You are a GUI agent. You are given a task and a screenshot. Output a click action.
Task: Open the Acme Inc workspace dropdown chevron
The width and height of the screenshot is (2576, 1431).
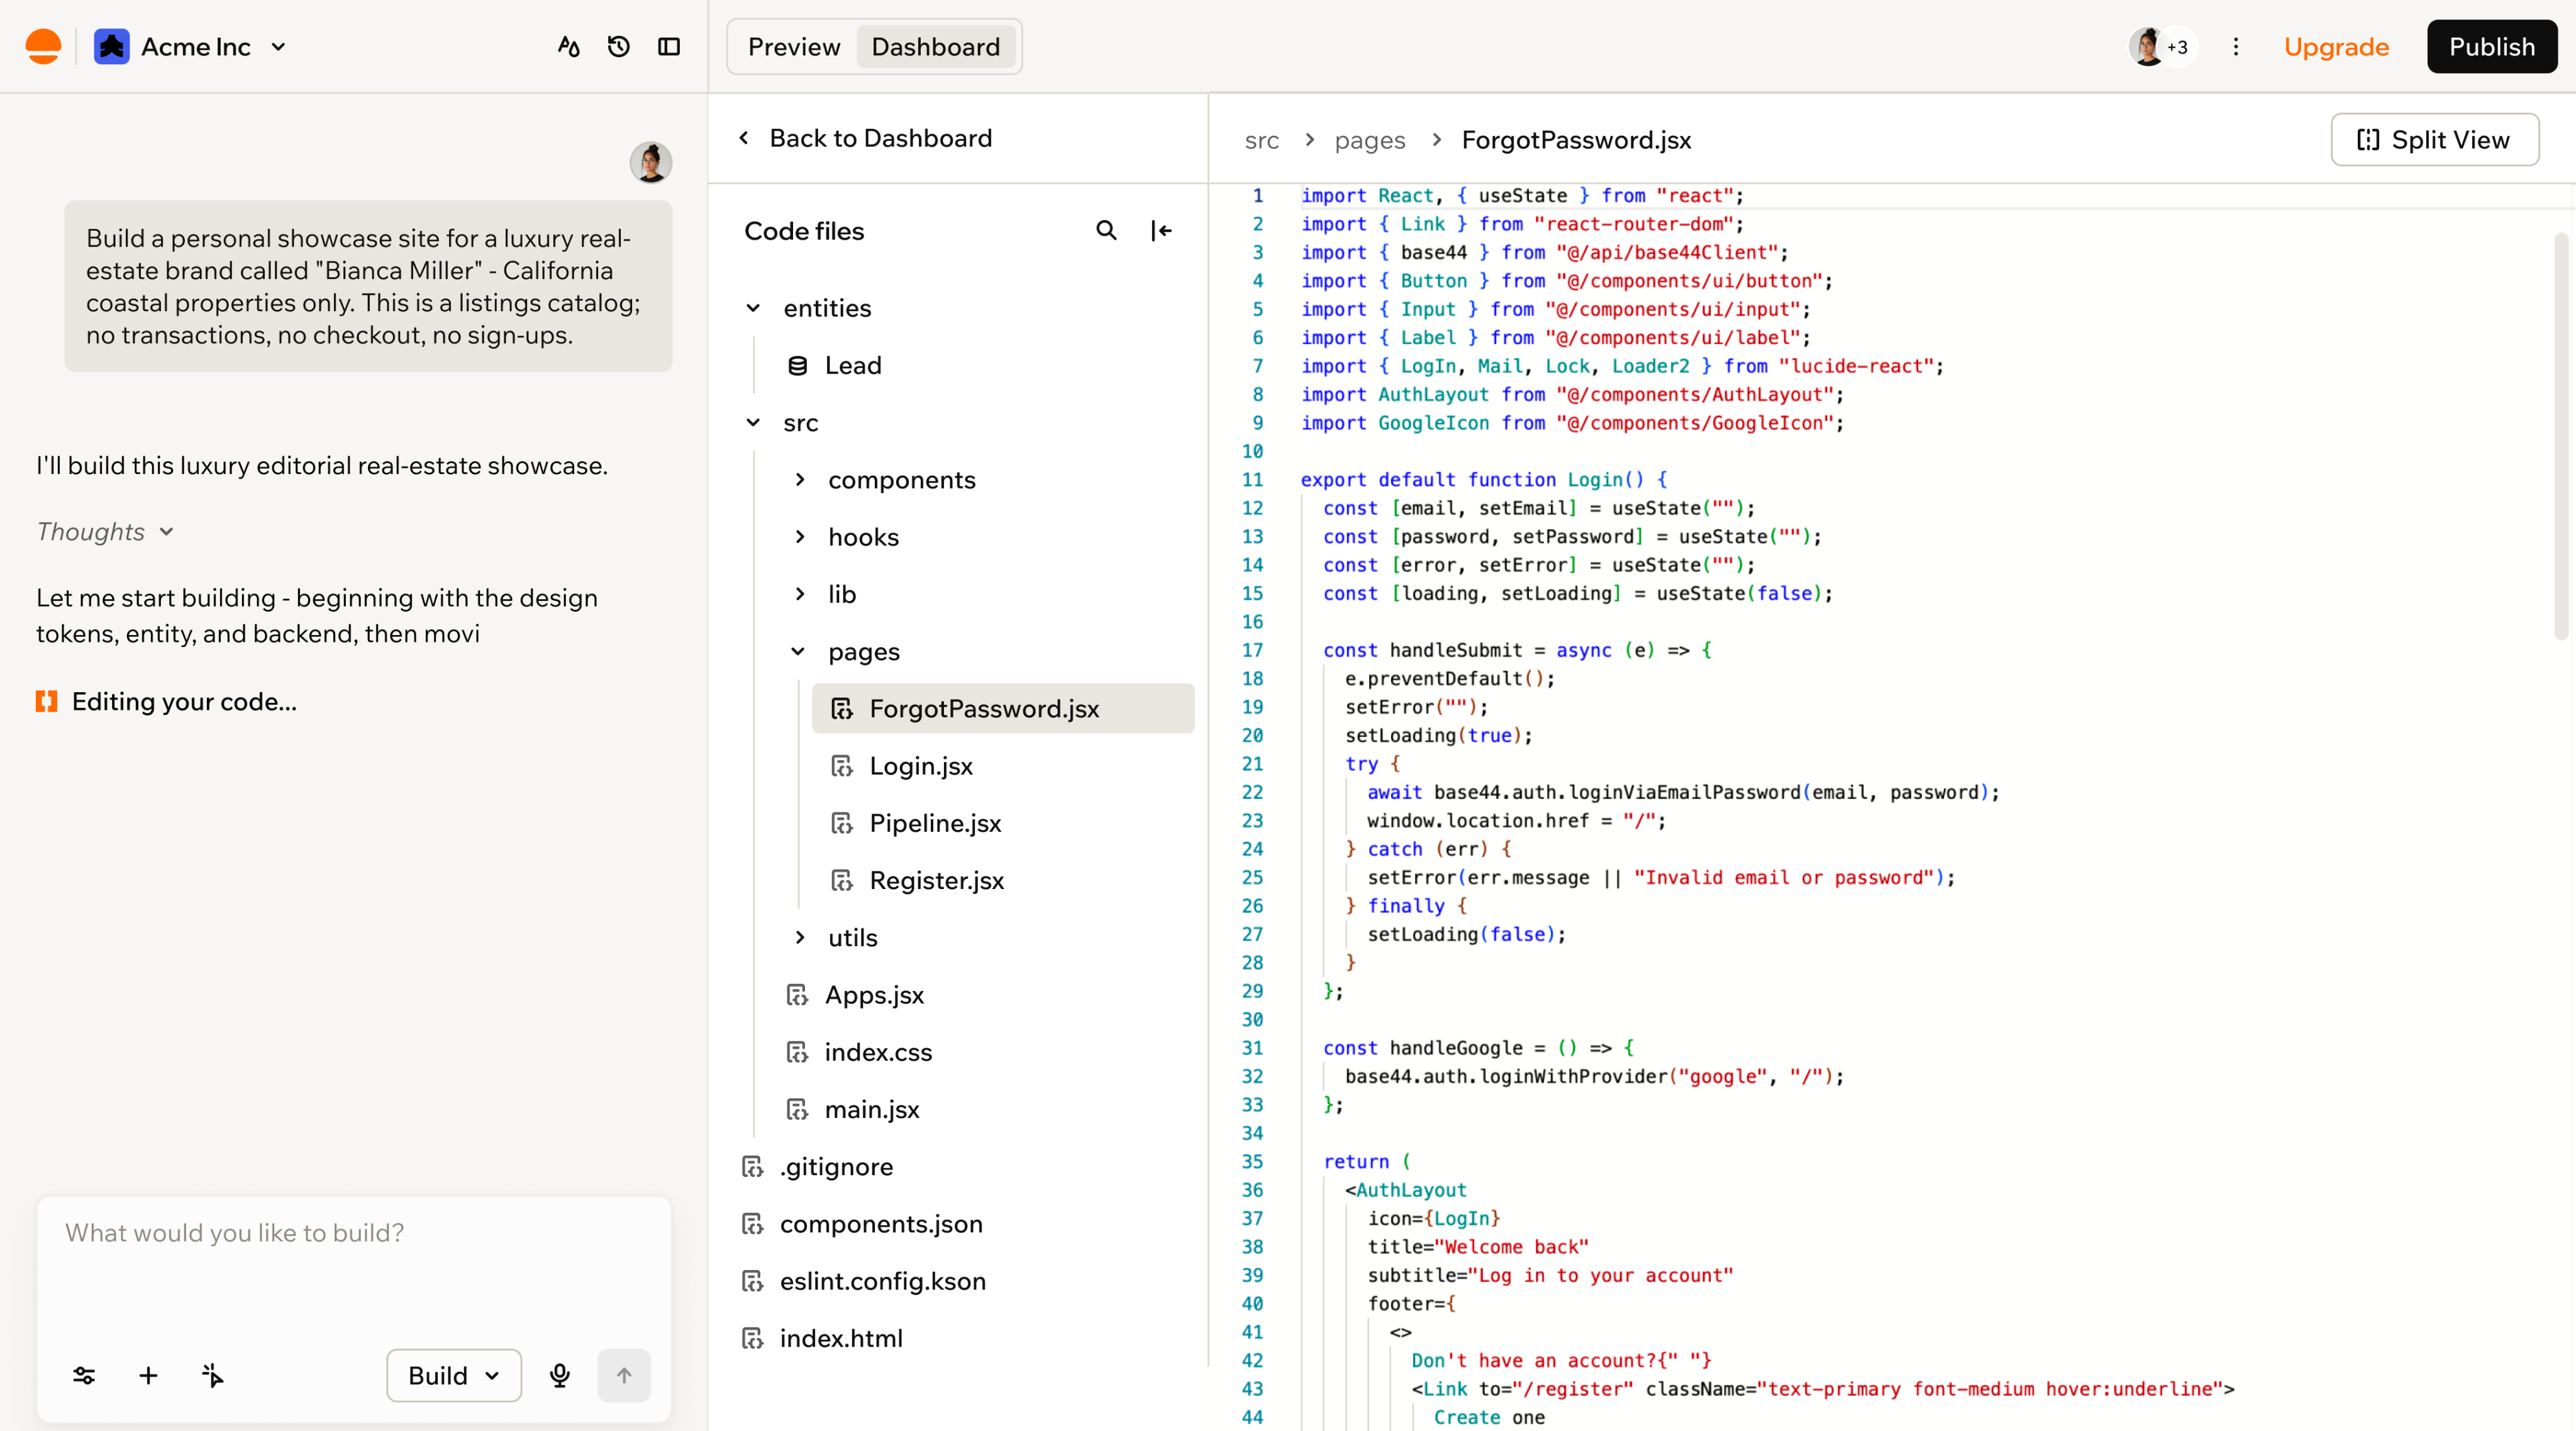279,47
